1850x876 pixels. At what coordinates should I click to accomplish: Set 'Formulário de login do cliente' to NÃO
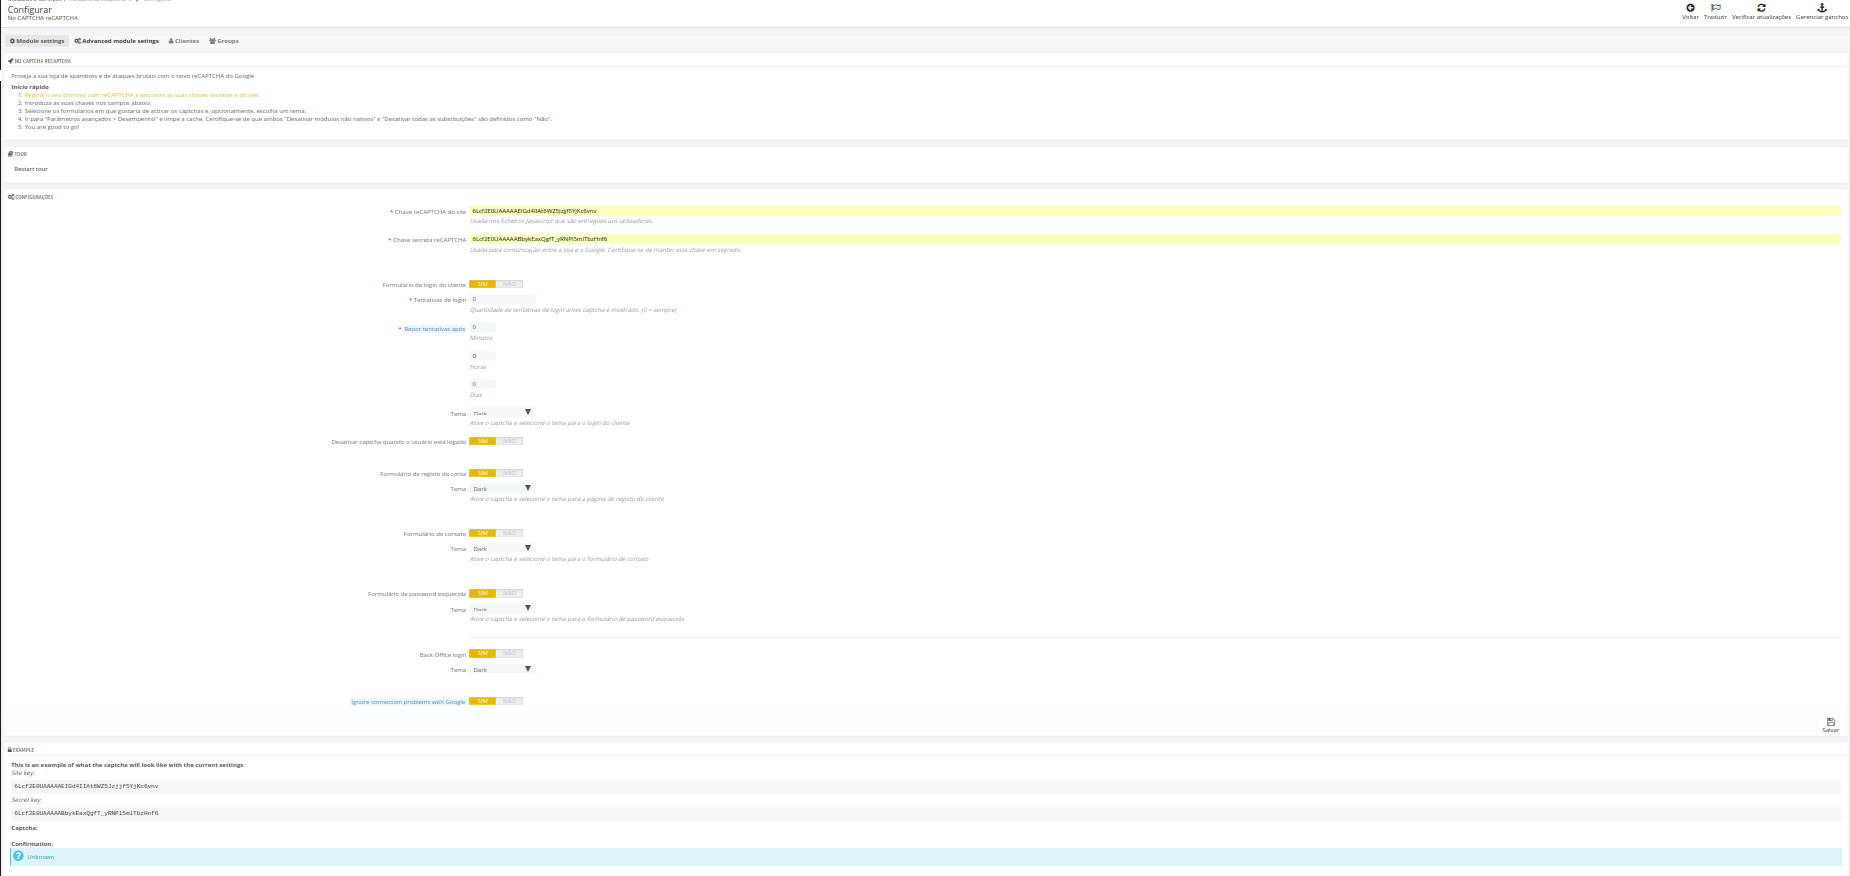pyautogui.click(x=509, y=284)
